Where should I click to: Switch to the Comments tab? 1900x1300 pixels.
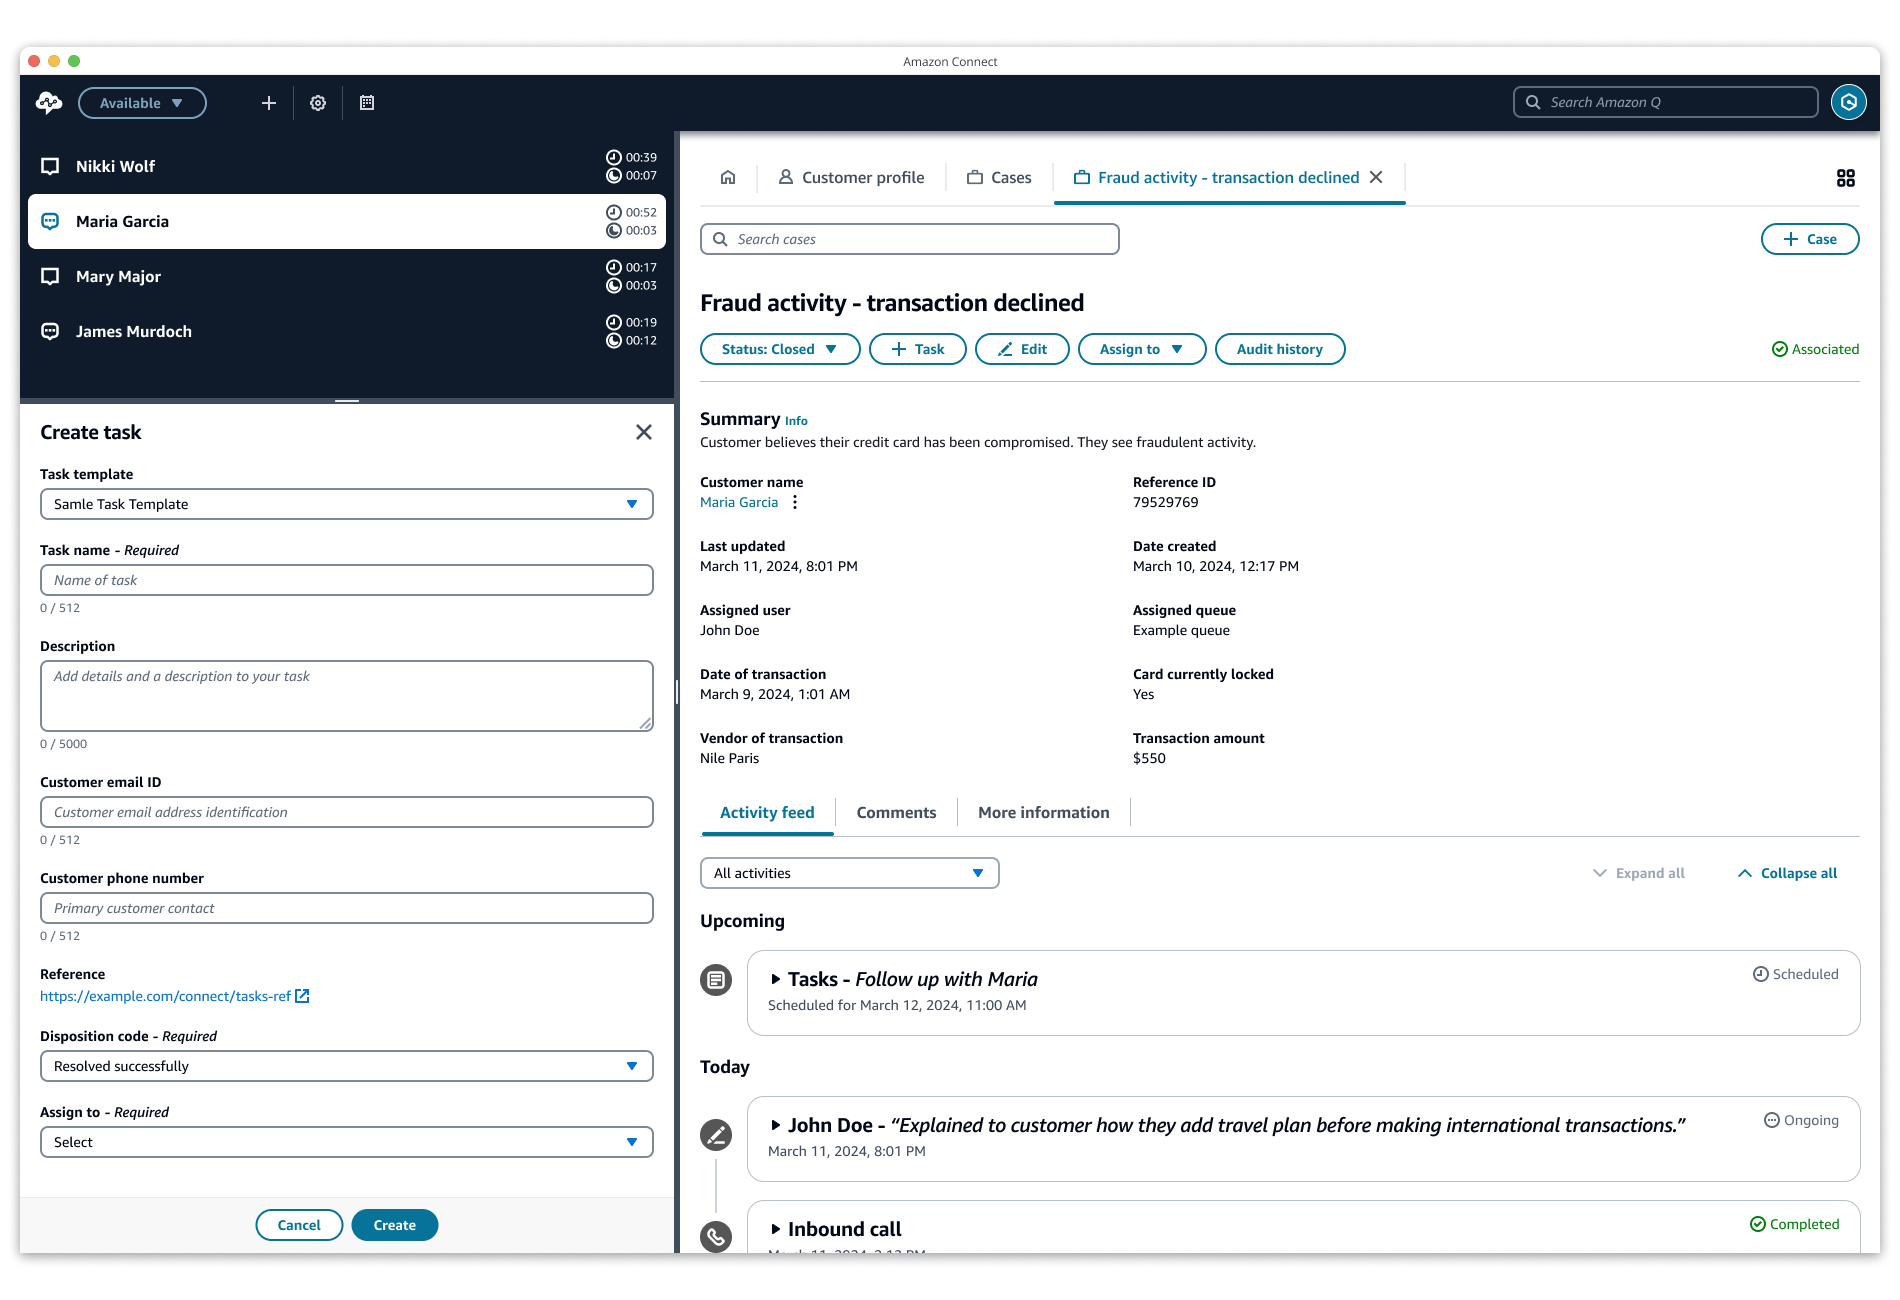pos(896,812)
